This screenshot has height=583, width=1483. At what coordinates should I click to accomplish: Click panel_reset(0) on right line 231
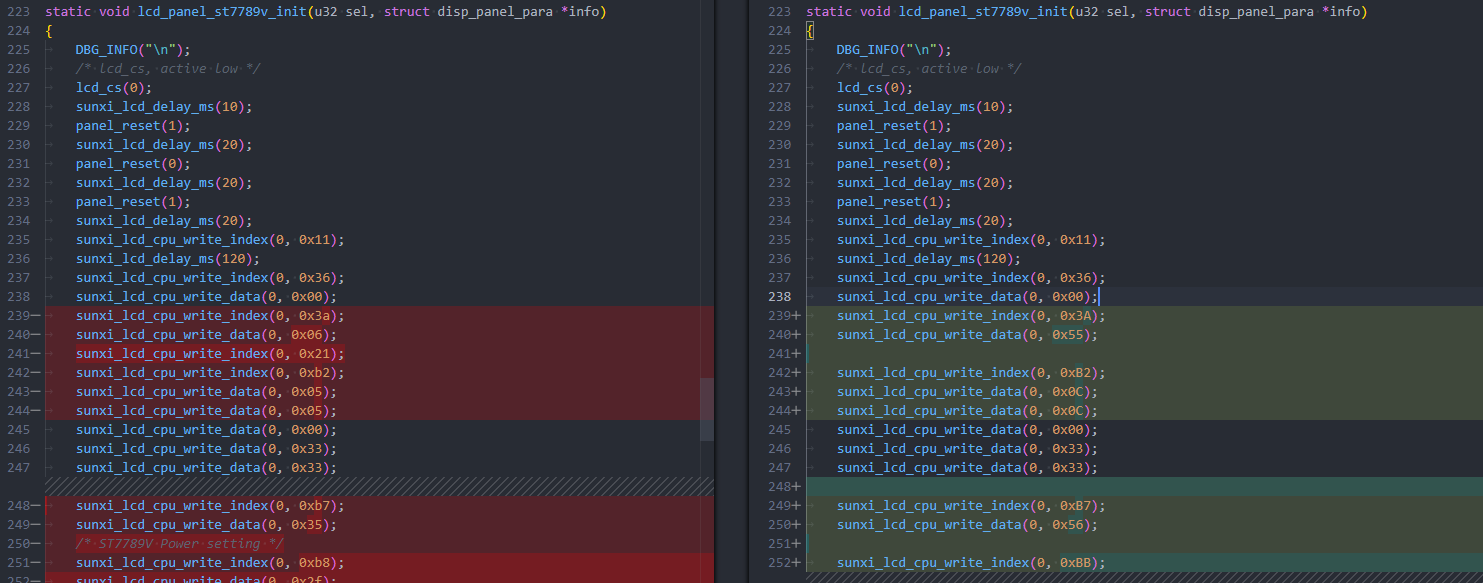click(894, 164)
